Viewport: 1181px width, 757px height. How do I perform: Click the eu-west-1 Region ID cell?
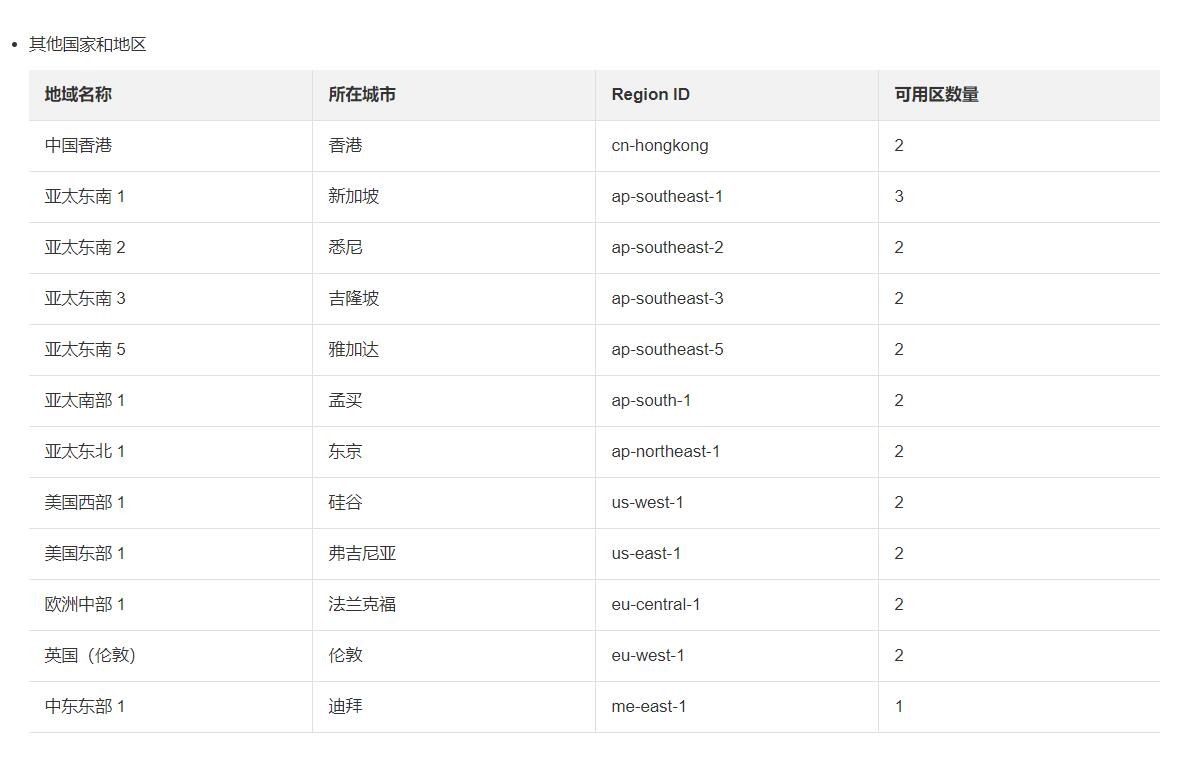coord(647,655)
